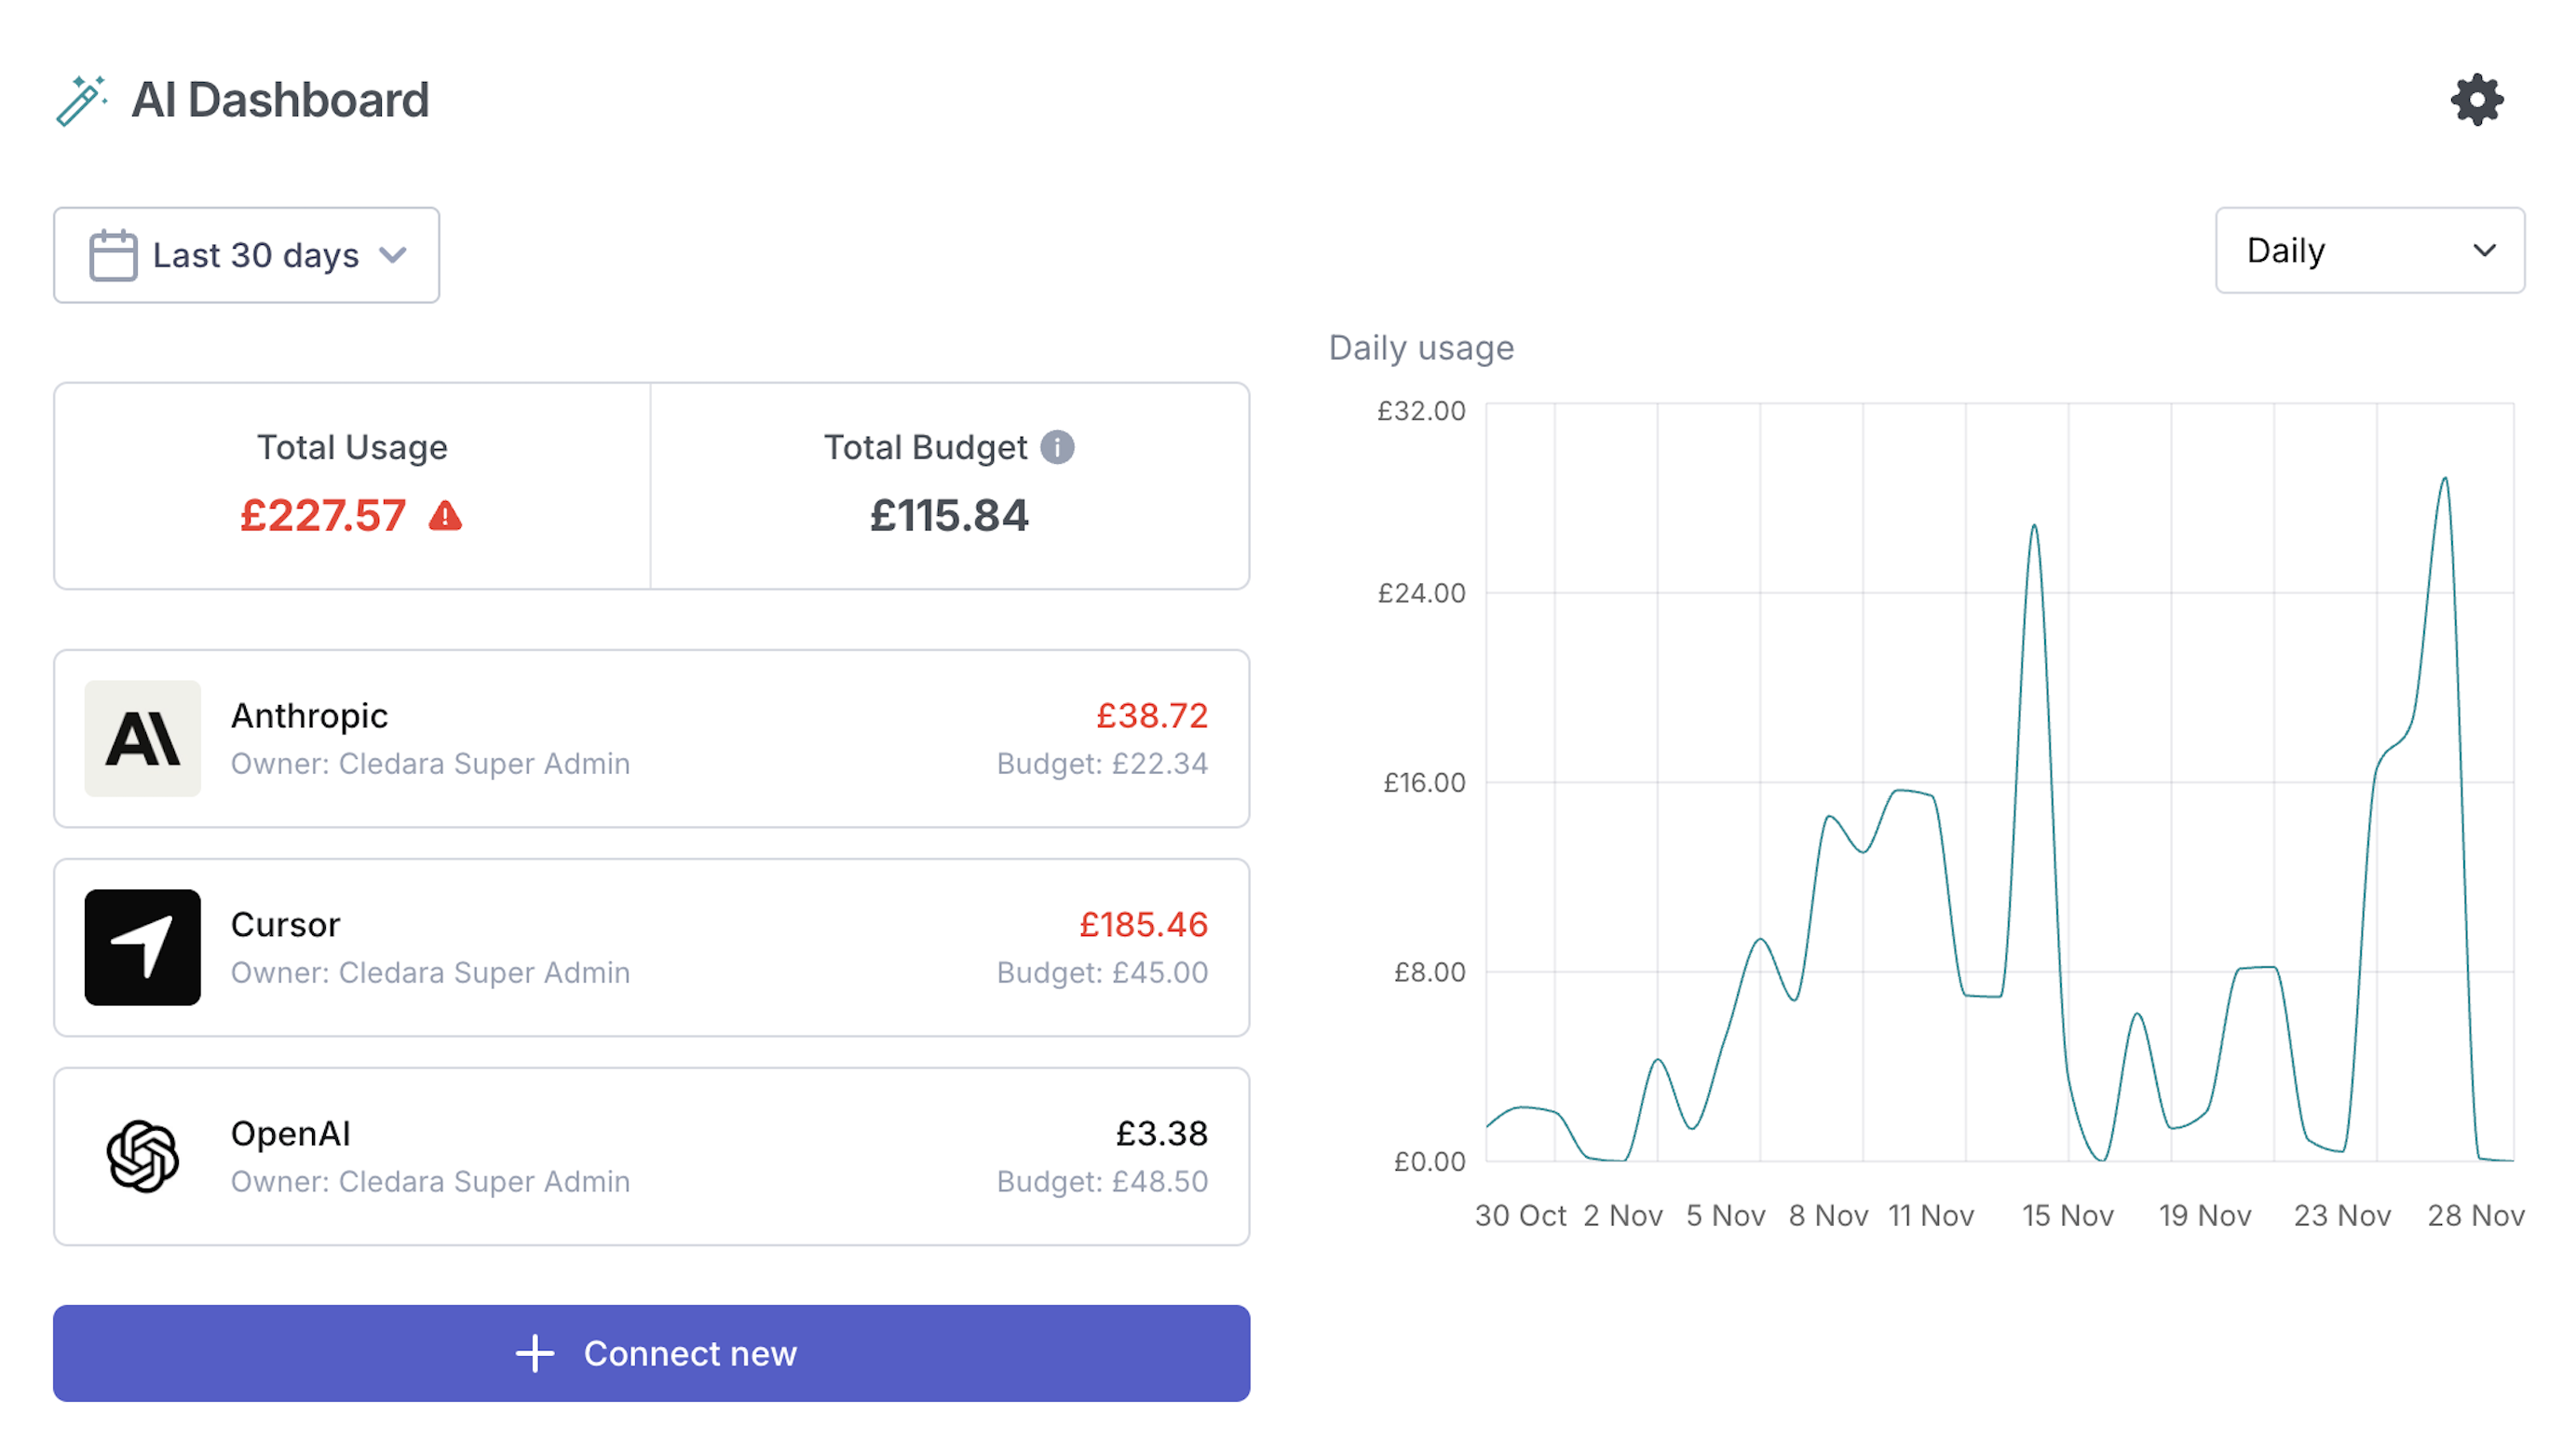This screenshot has width=2576, height=1453.
Task: Click the Cursor £185.46 usage amount
Action: (1143, 924)
